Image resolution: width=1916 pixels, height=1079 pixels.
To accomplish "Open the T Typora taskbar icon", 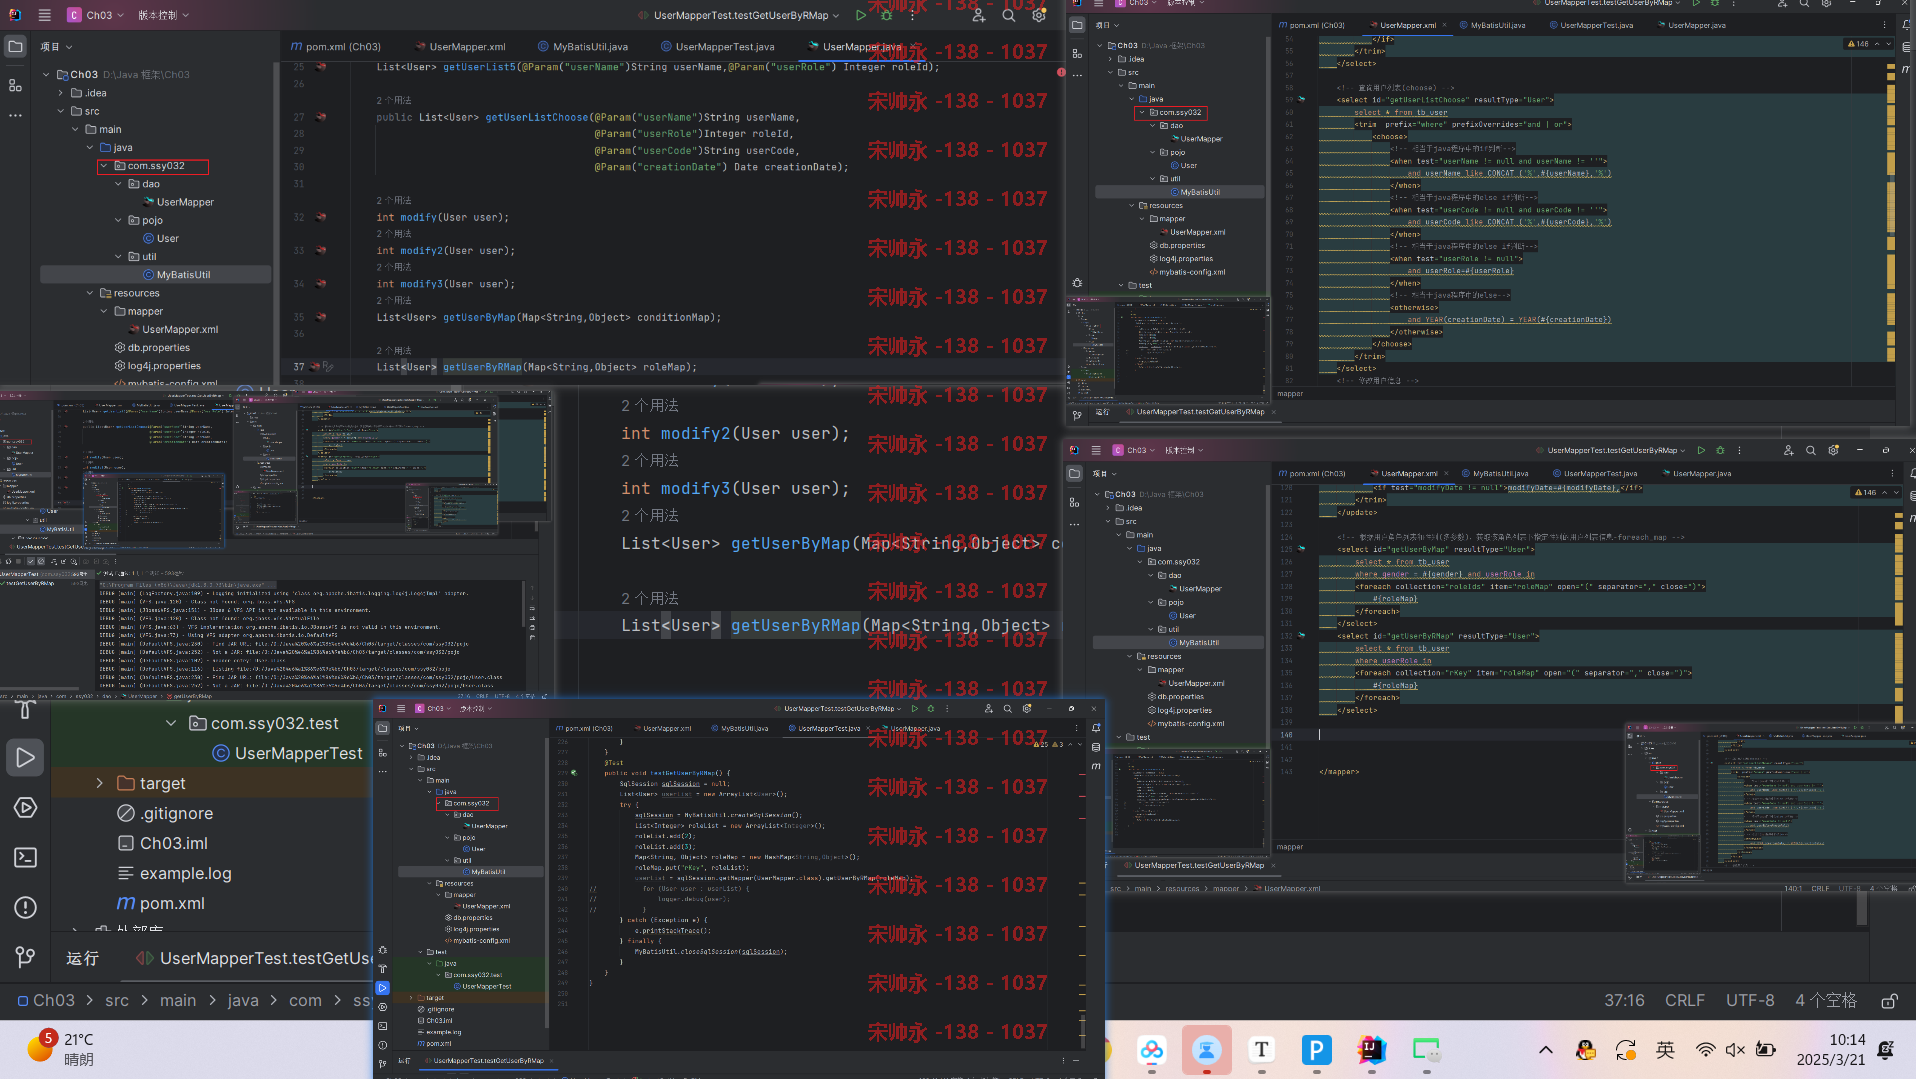I will coord(1261,1050).
